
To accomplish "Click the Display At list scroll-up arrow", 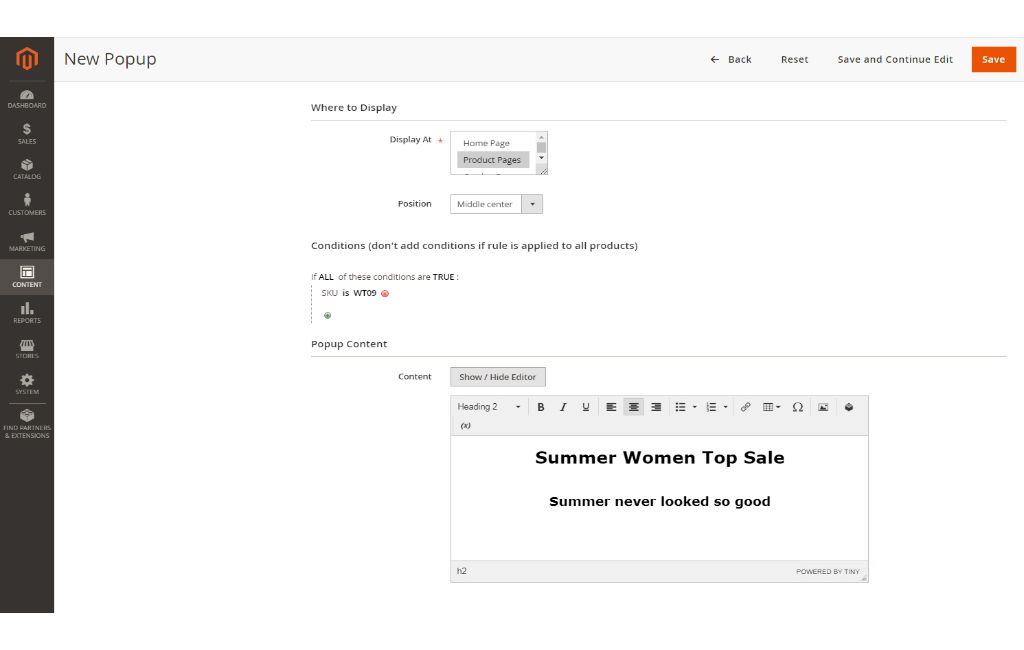I will [x=541, y=137].
